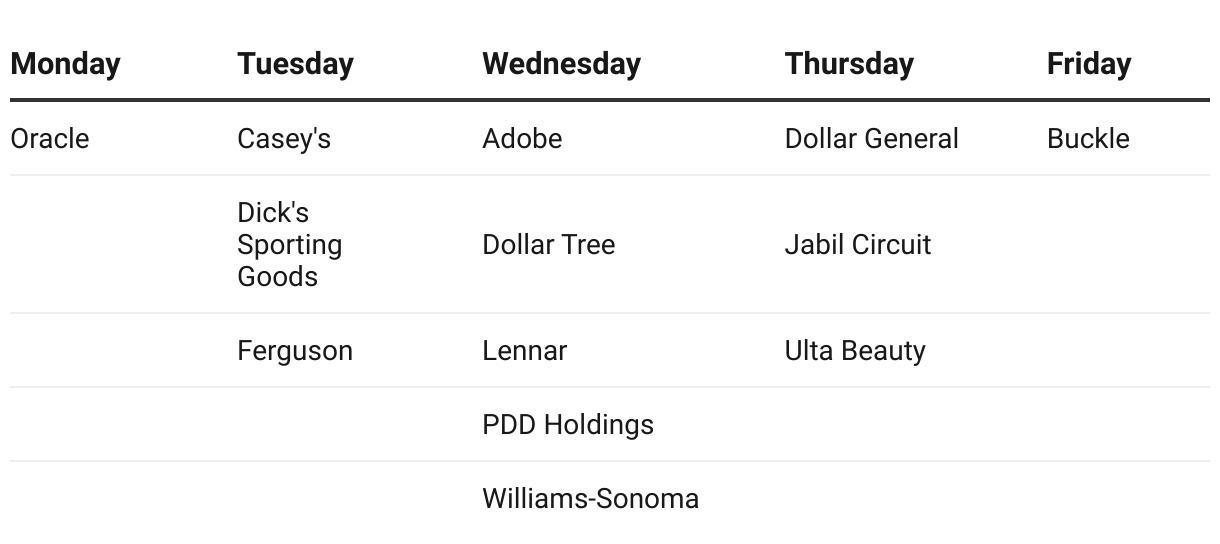
Task: Click the Wednesday column header
Action: tap(561, 64)
